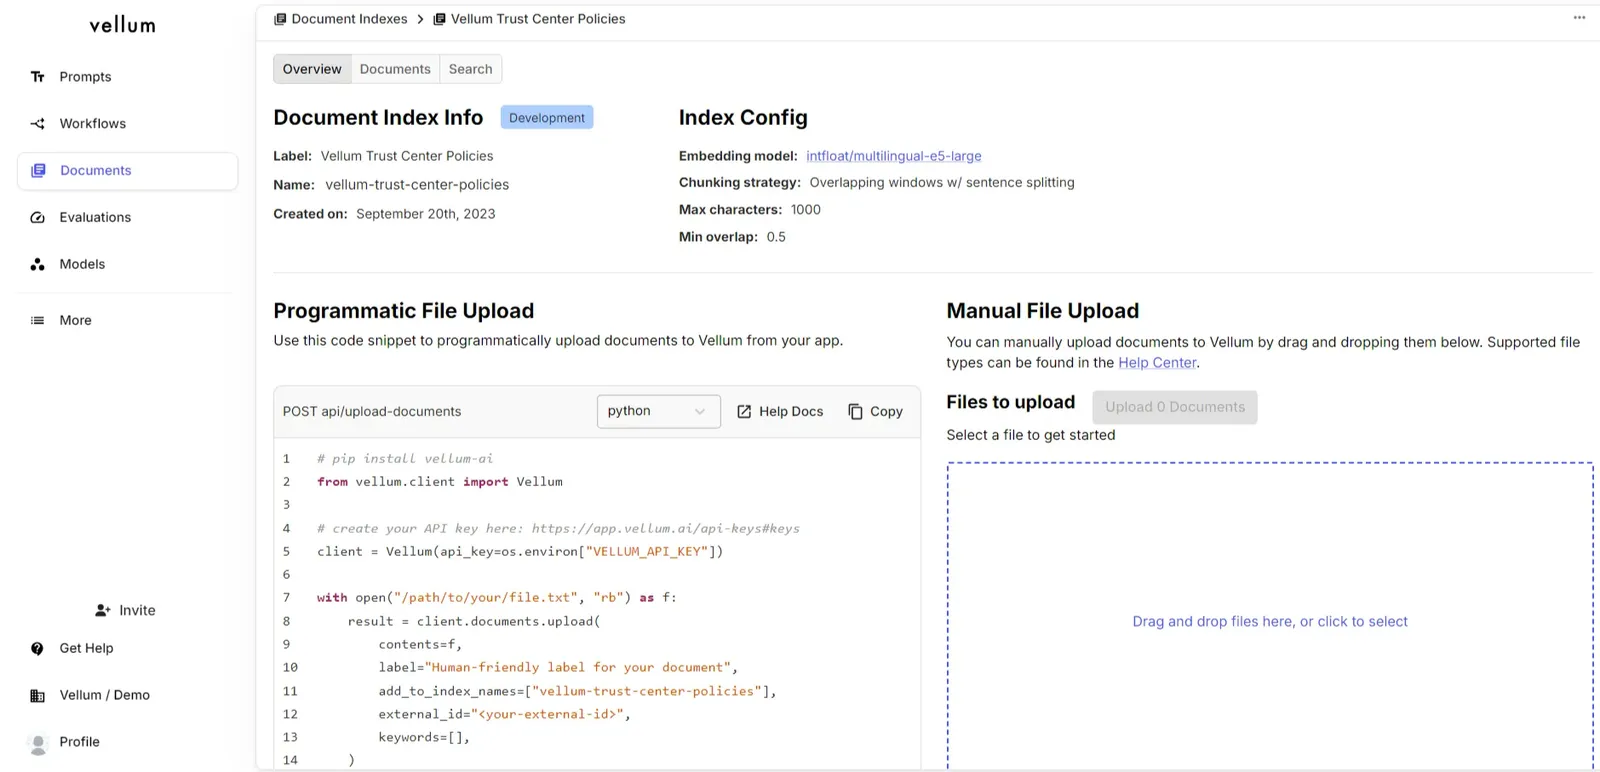
Task: Open the Help Center link
Action: 1157,363
